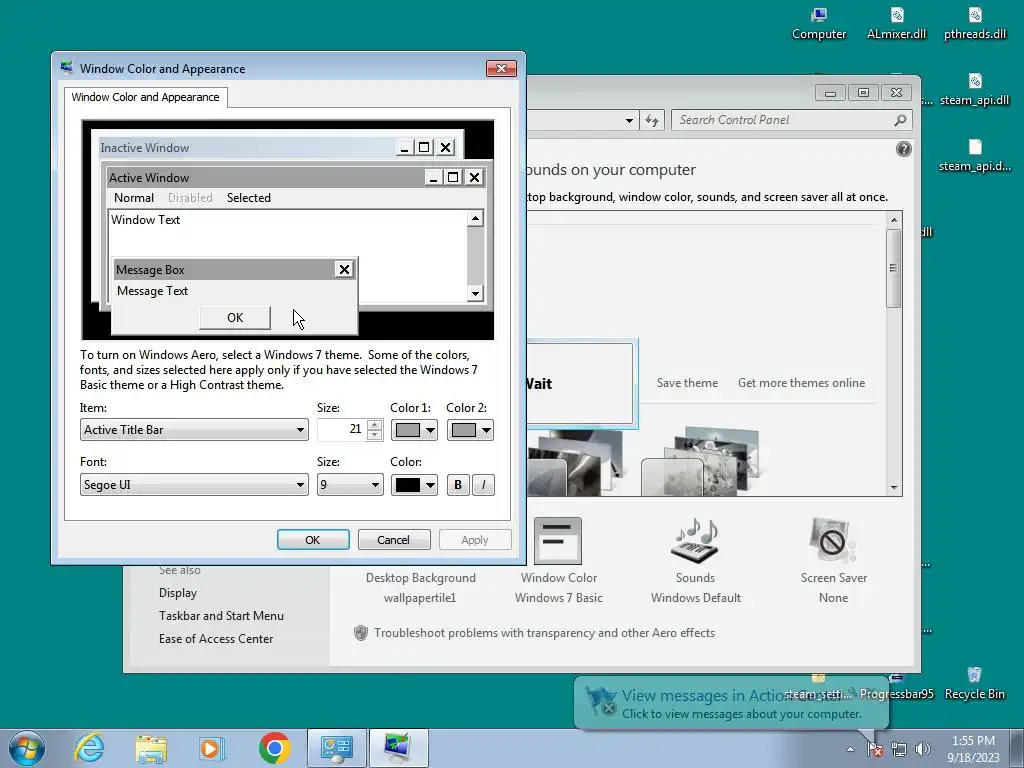Click Disabled menu item in preview
This screenshot has height=768, width=1024.
190,198
